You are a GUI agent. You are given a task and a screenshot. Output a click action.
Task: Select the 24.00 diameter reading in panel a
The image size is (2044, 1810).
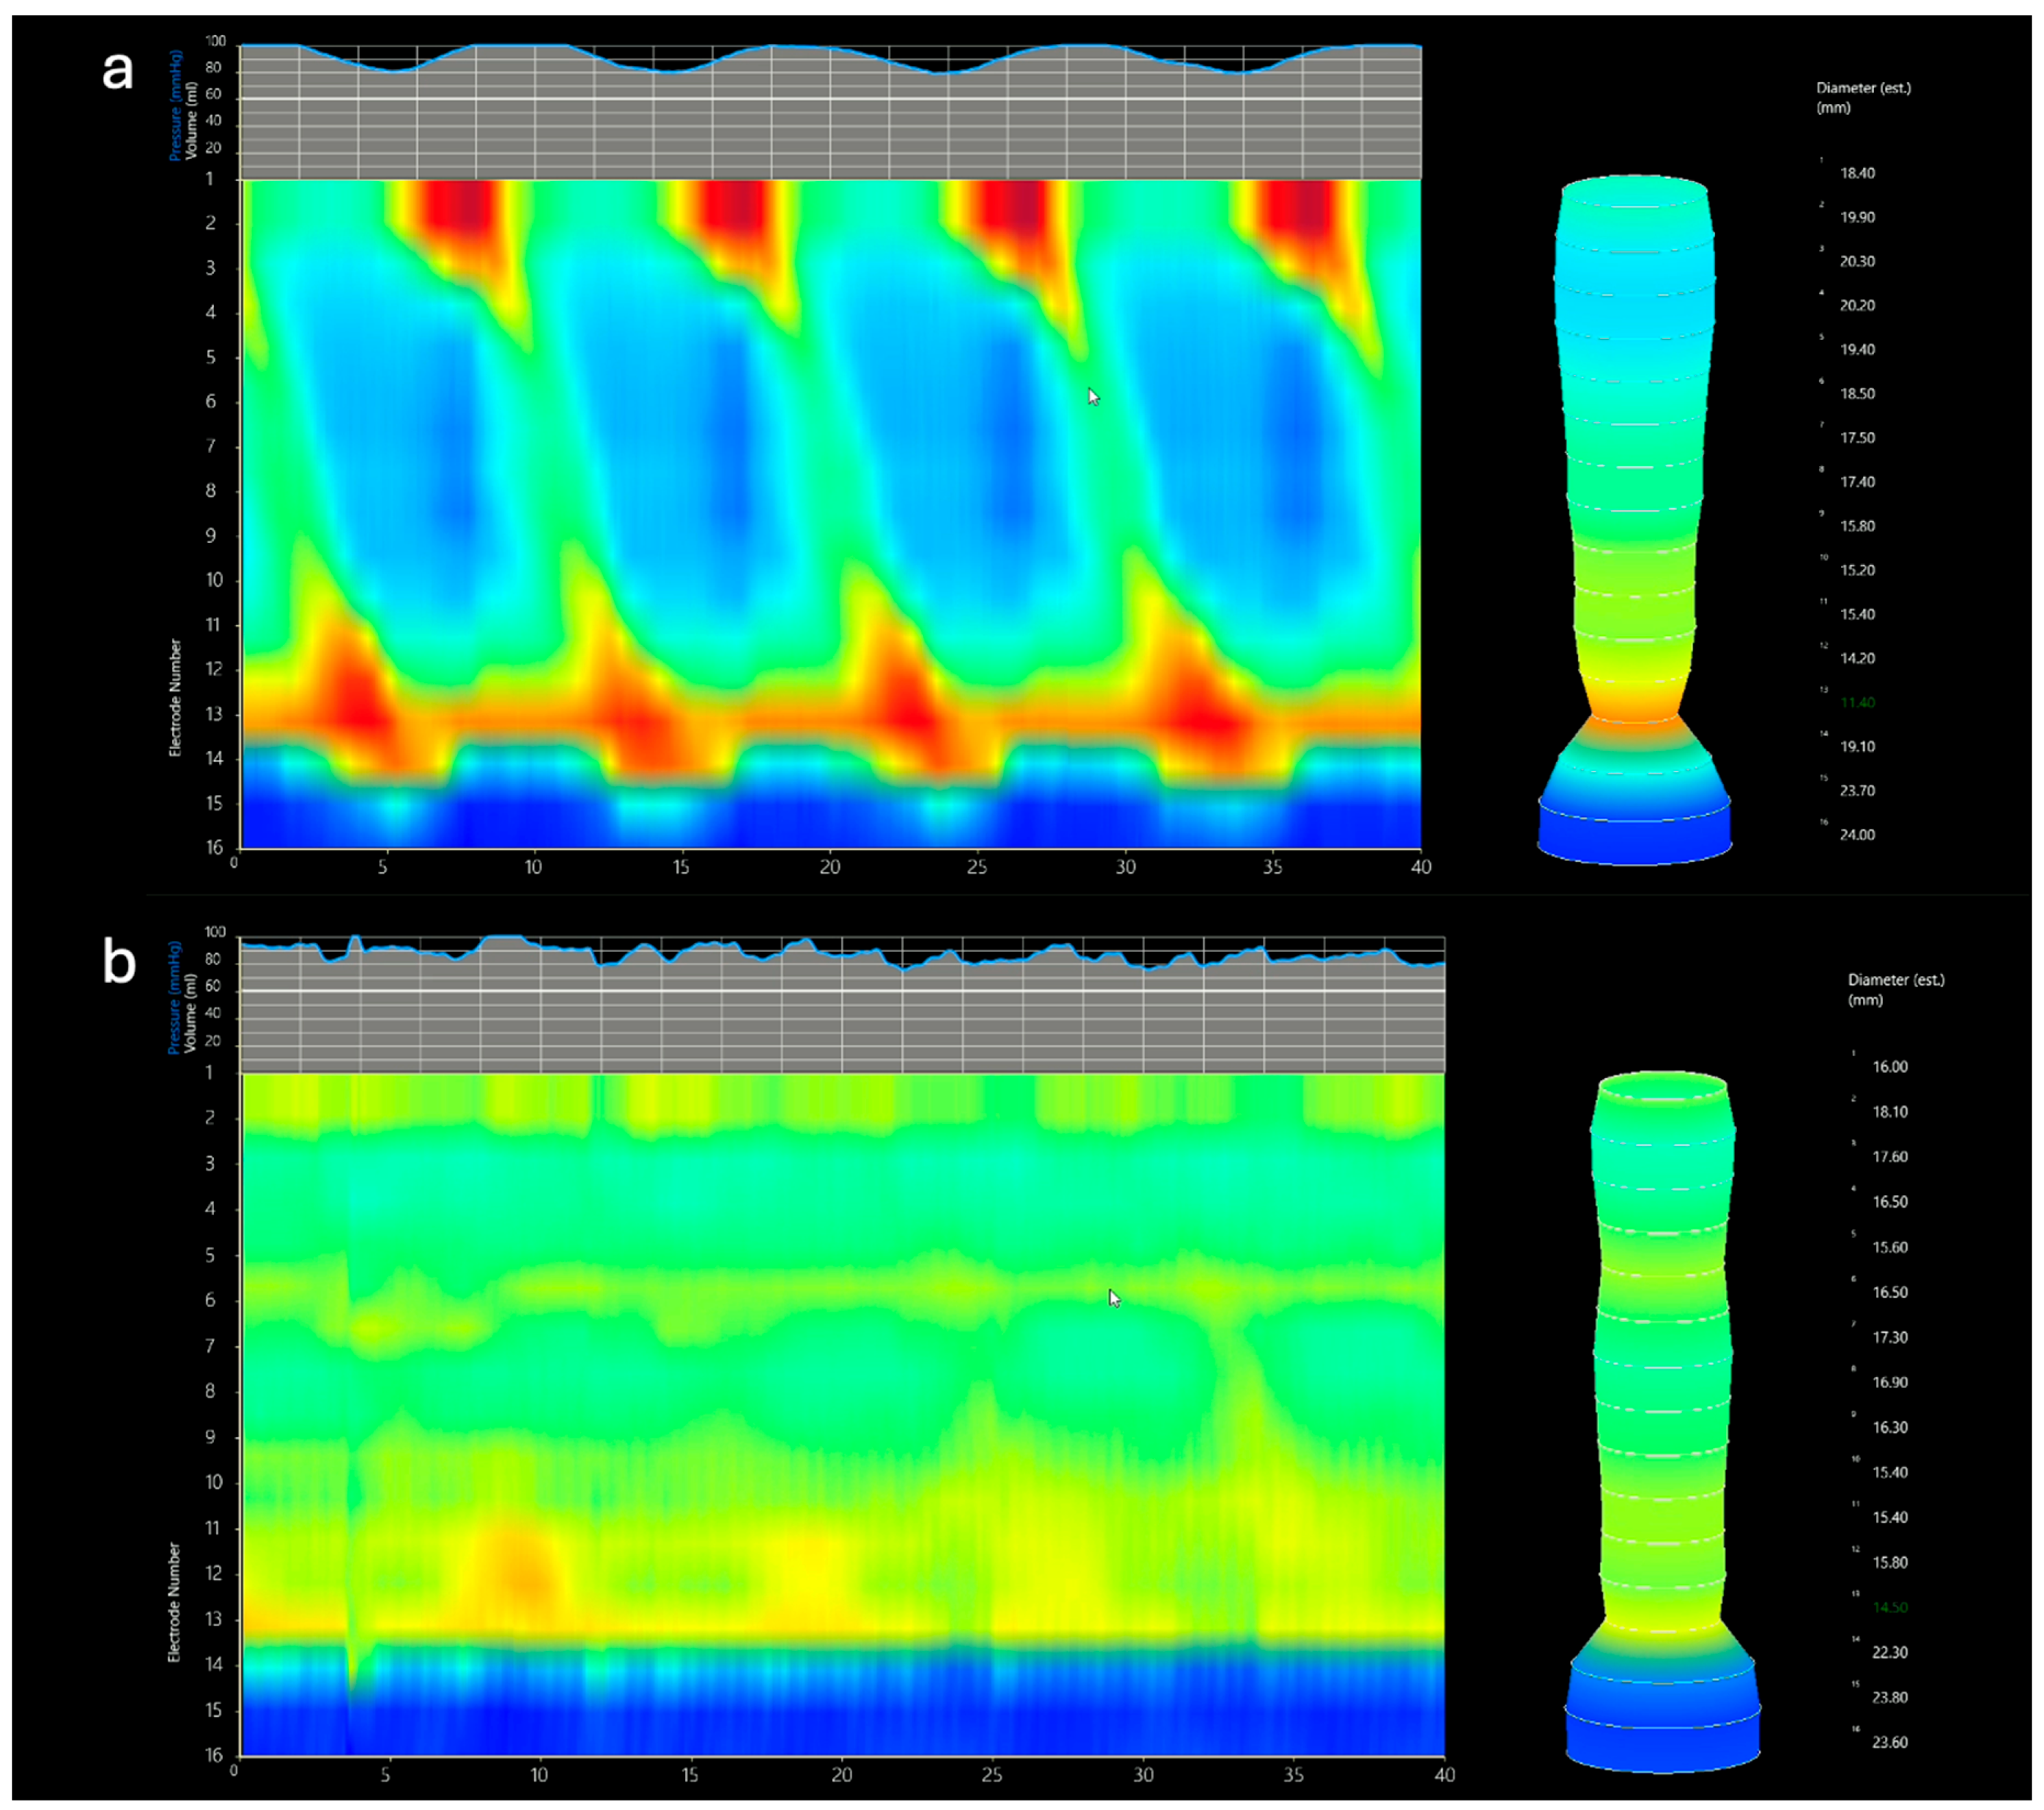pos(1857,835)
